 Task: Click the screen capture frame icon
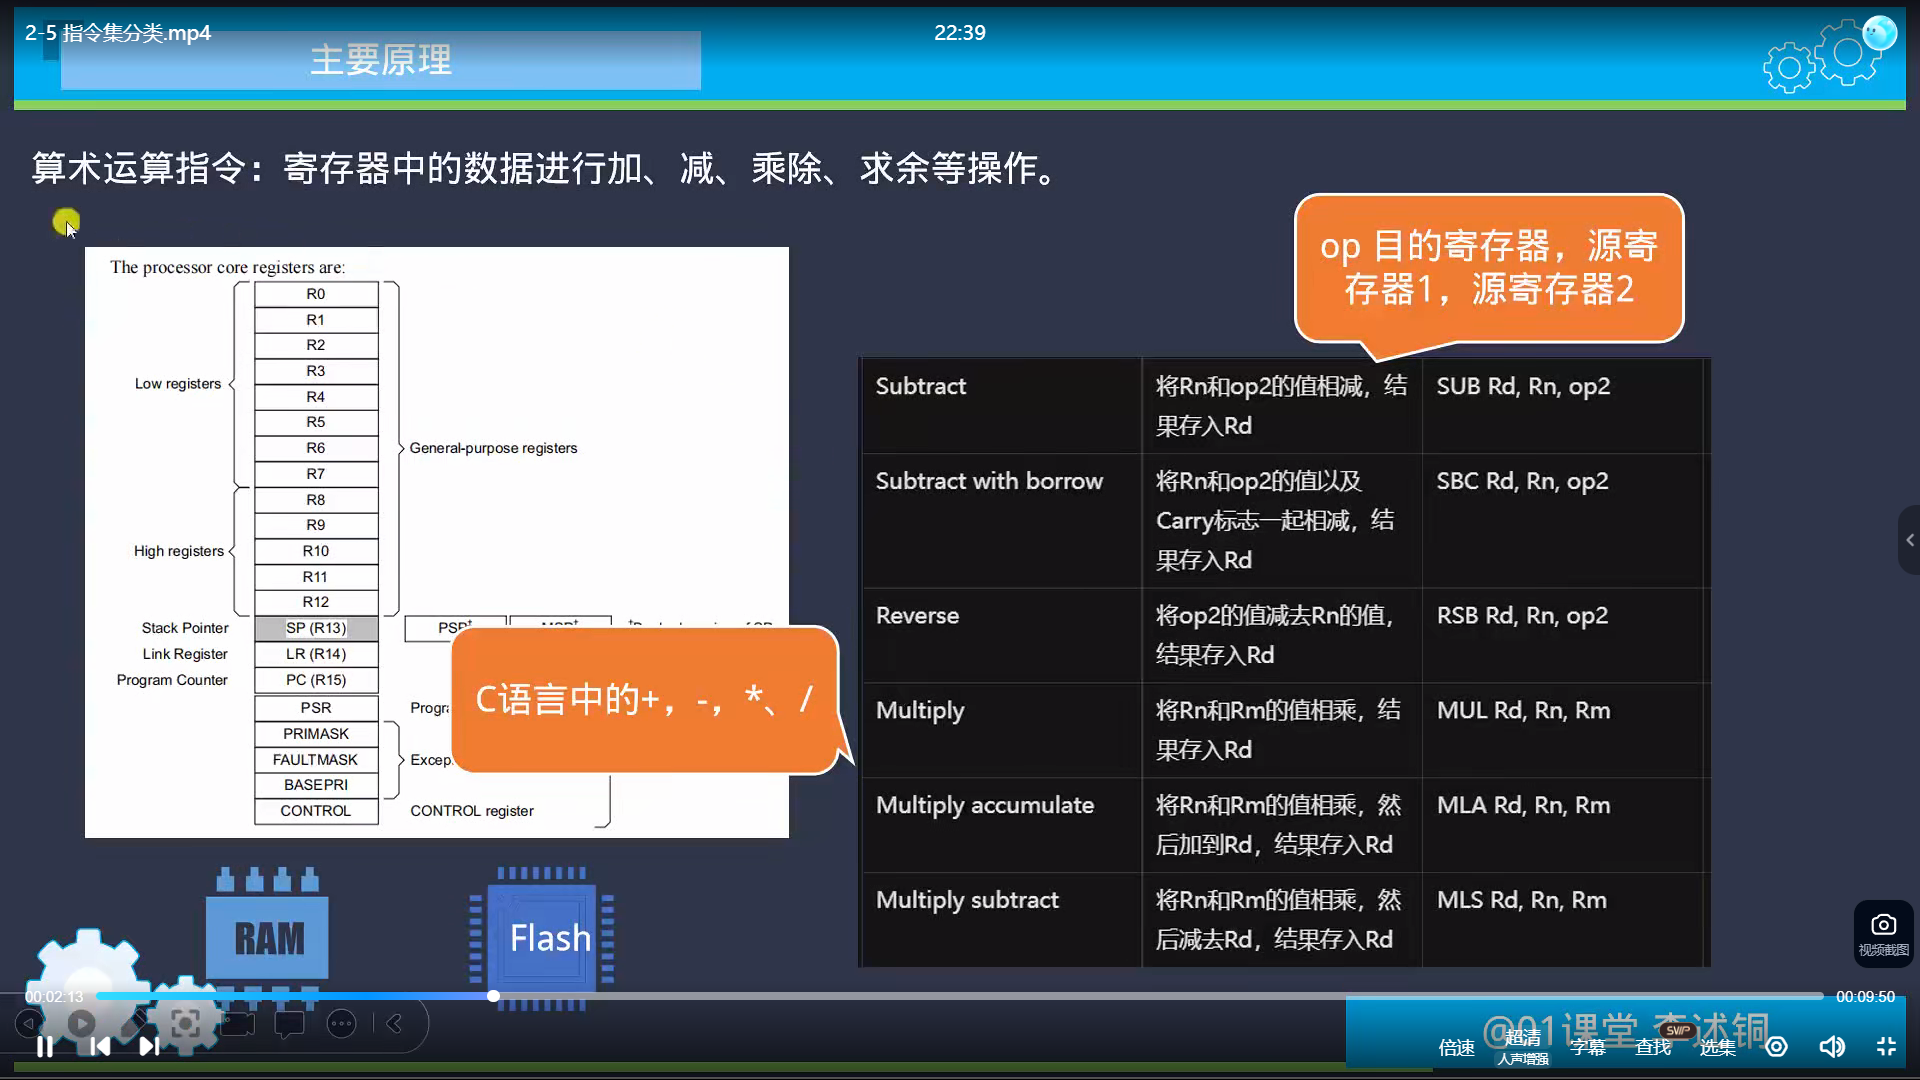(x=185, y=1023)
